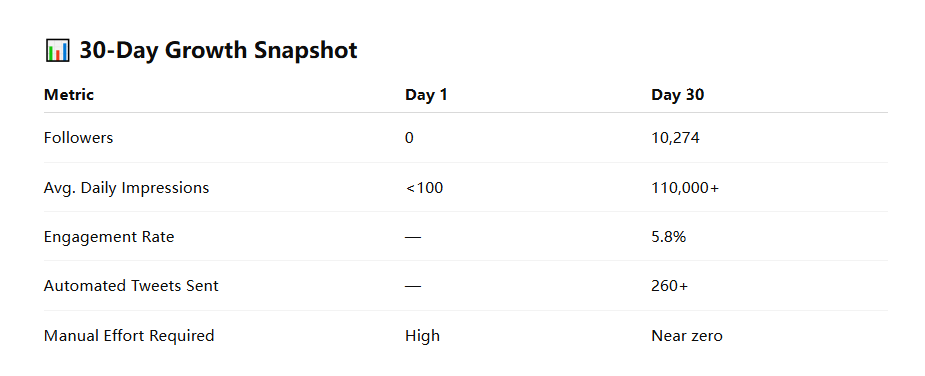This screenshot has height=376, width=925.
Task: Click the <100 impressions value
Action: 424,188
